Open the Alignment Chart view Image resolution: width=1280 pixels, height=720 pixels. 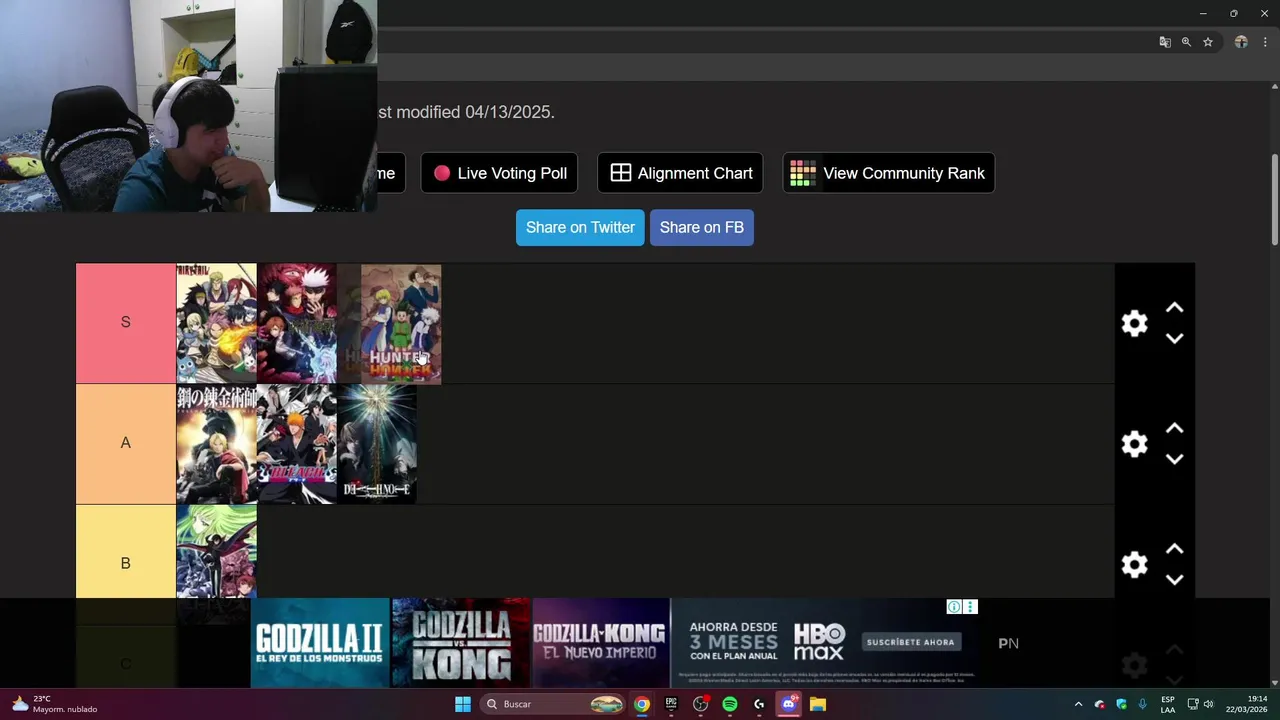click(680, 173)
